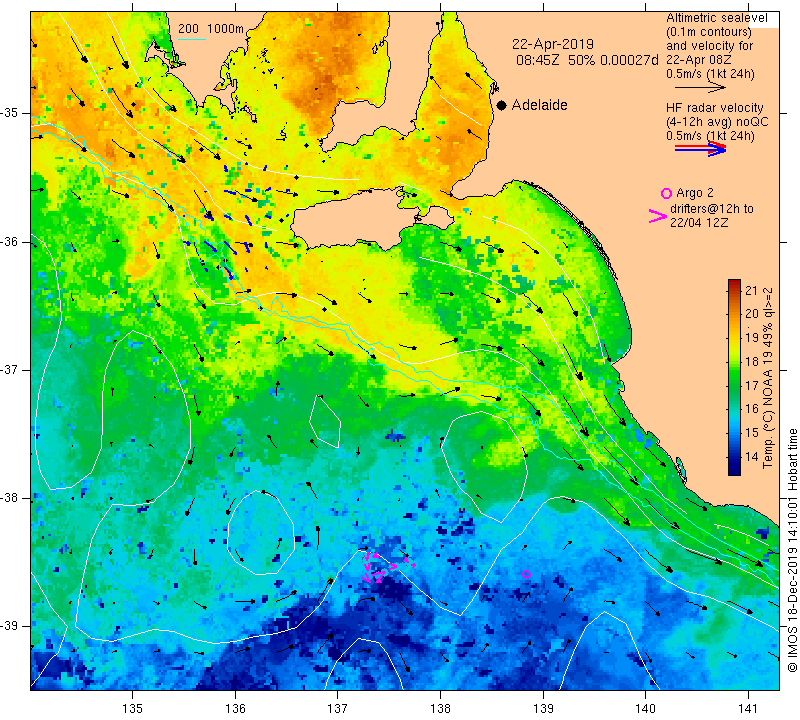Click the latitude -38 axis label
Viewport: 800px width, 720px height.
click(10, 498)
